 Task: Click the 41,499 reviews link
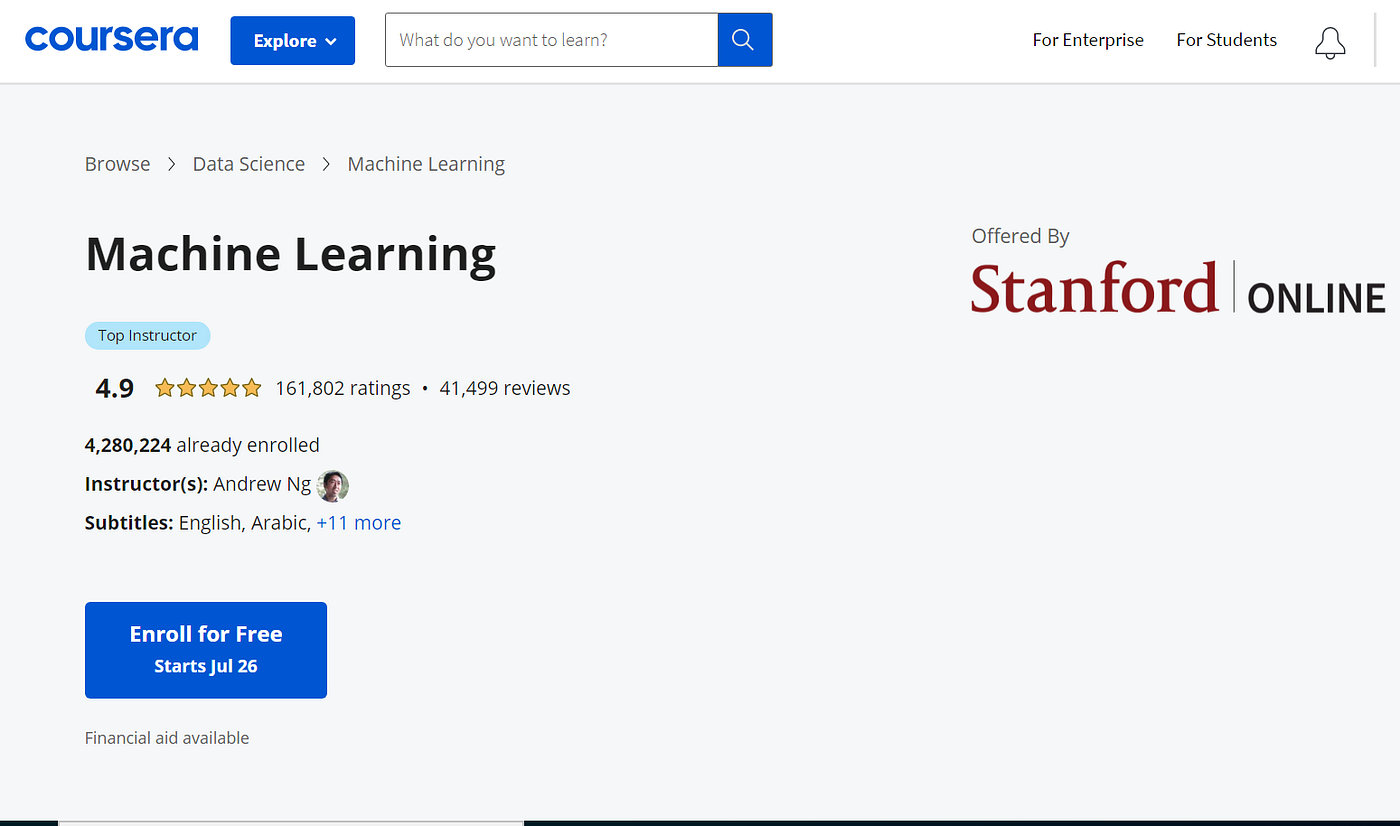tap(504, 388)
